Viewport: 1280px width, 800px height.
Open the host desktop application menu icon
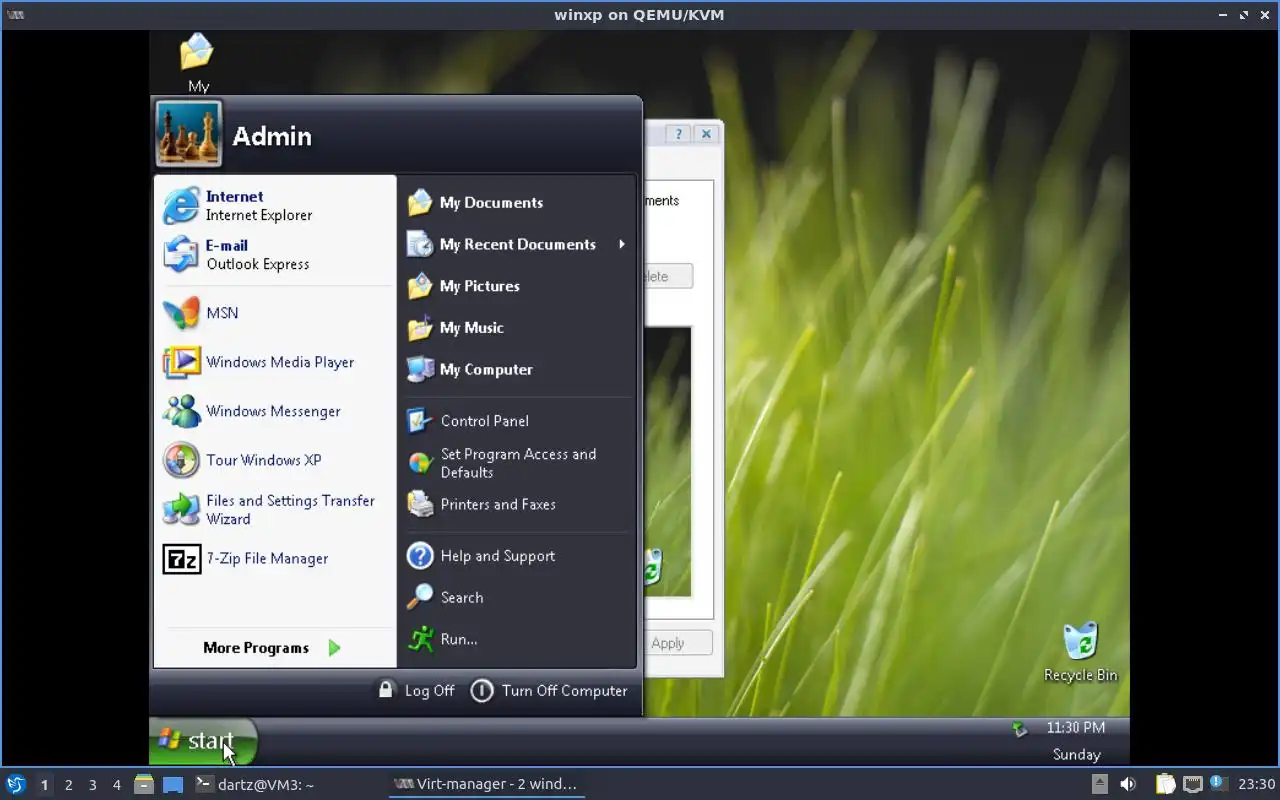tap(16, 784)
